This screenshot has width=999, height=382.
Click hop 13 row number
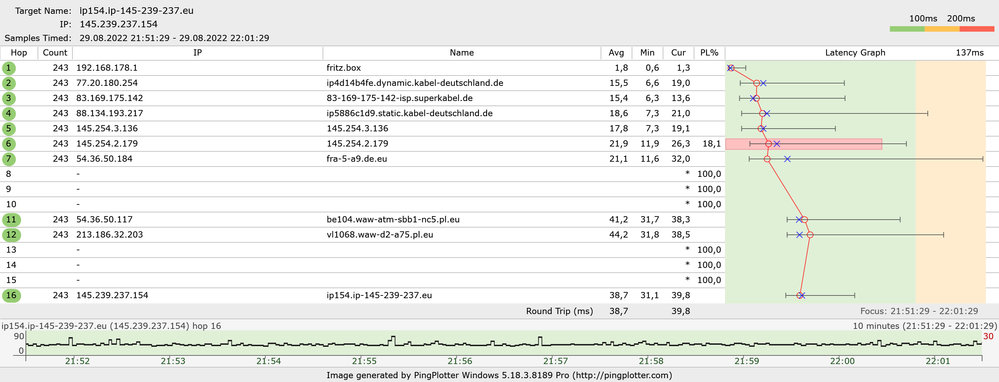tap(11, 250)
